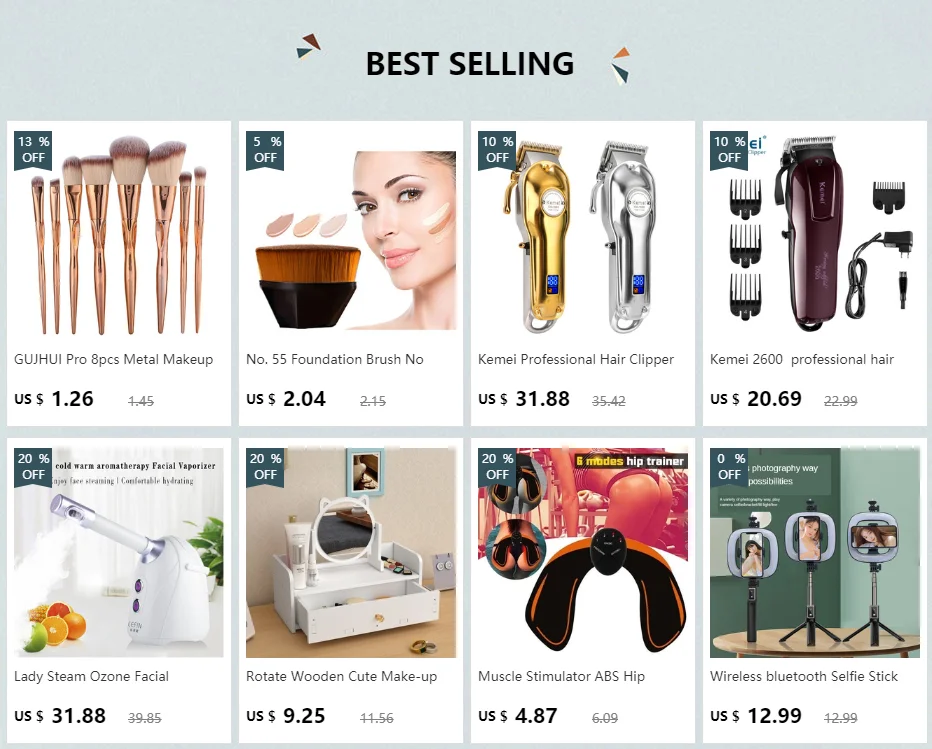Screen dimensions: 932x749
Task: Open GUJHUI Pro 8pcs Metal Makeup product image
Action: (x=119, y=234)
